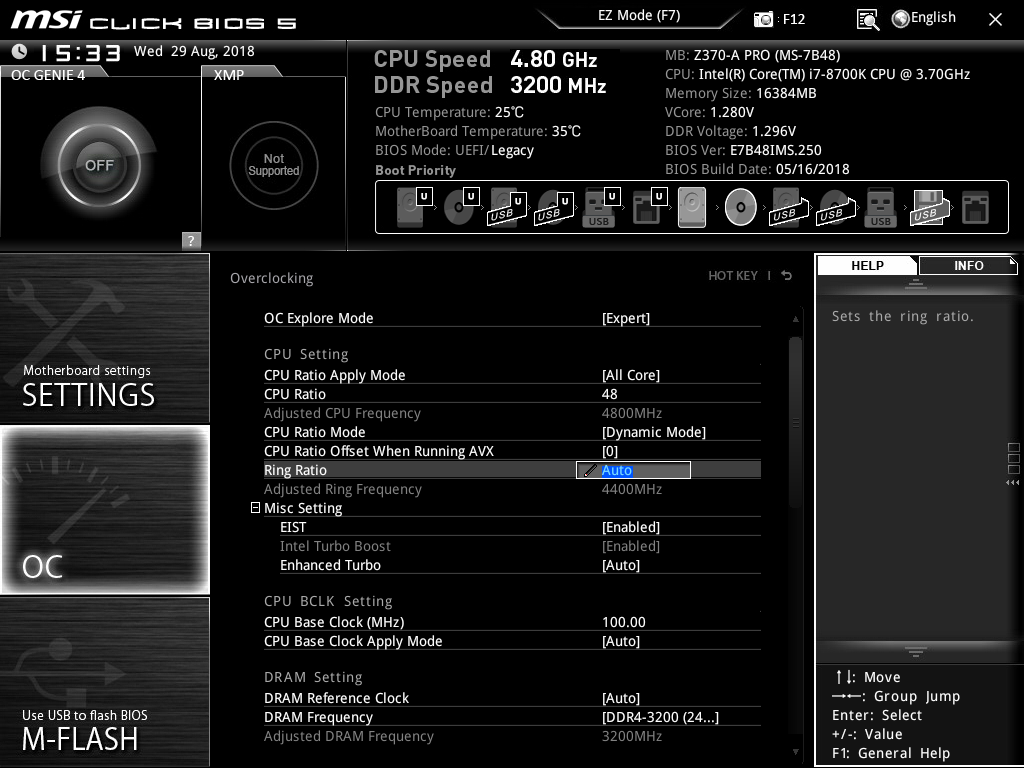Click the globe language icon

click(x=900, y=19)
